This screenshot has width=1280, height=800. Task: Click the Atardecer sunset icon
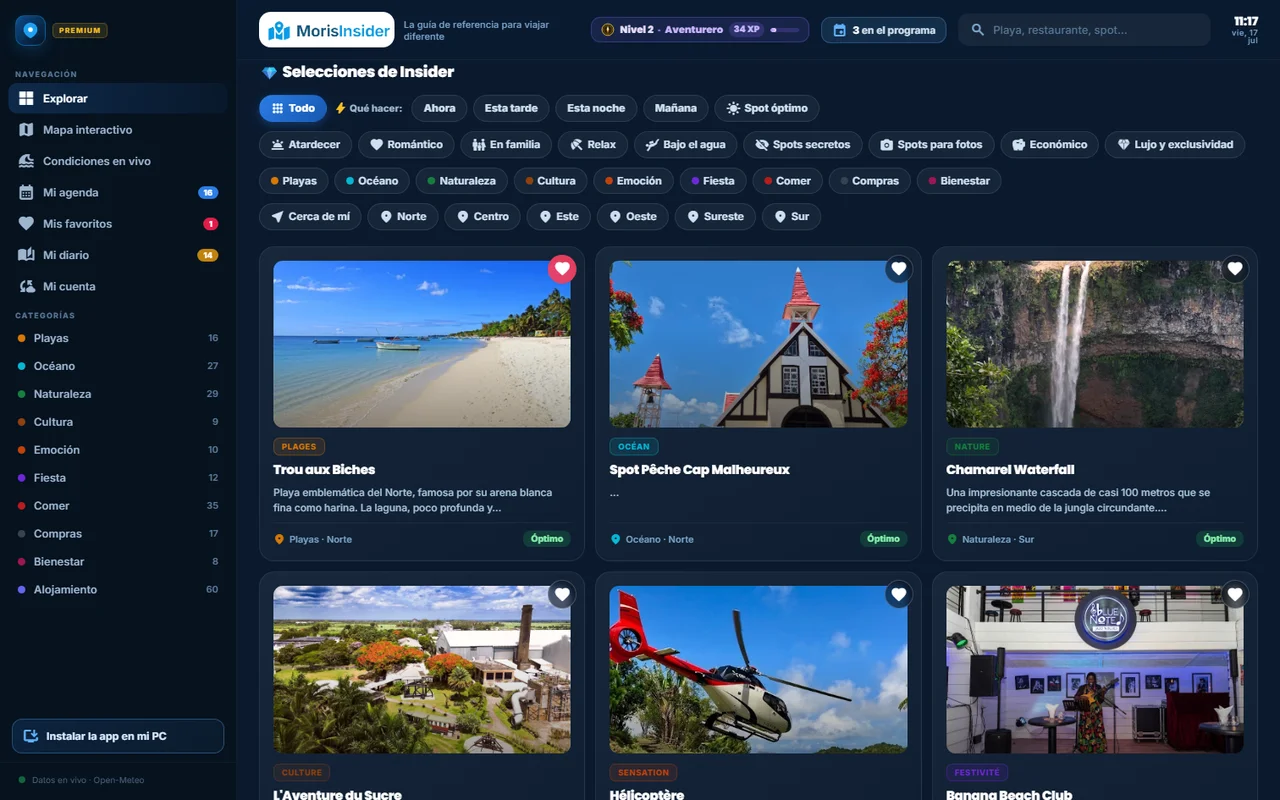tap(276, 145)
